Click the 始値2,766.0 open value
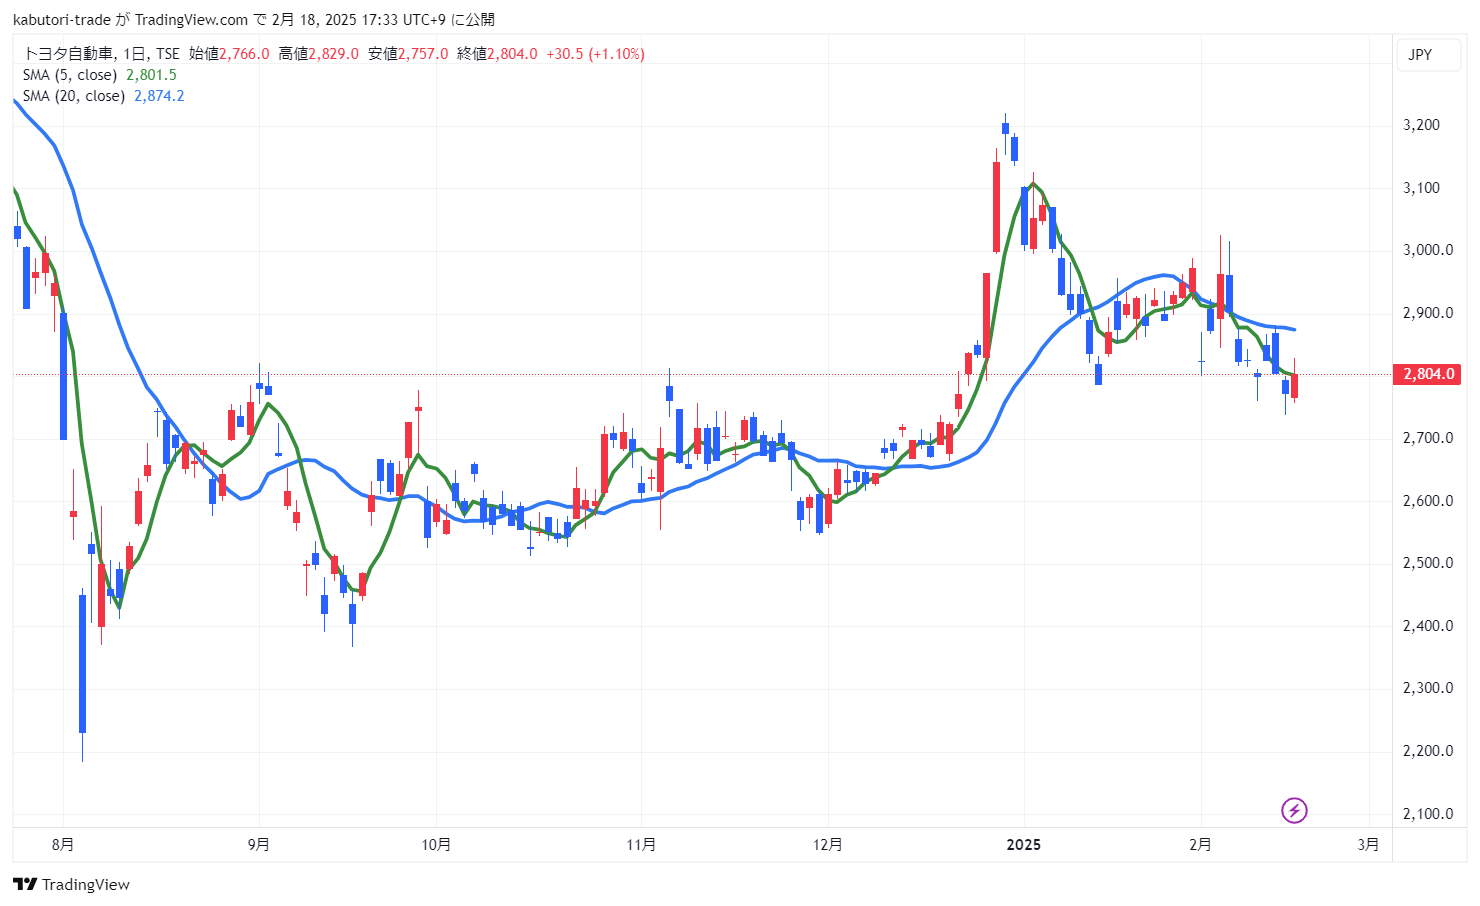Image resolution: width=1480 pixels, height=906 pixels. [229, 54]
